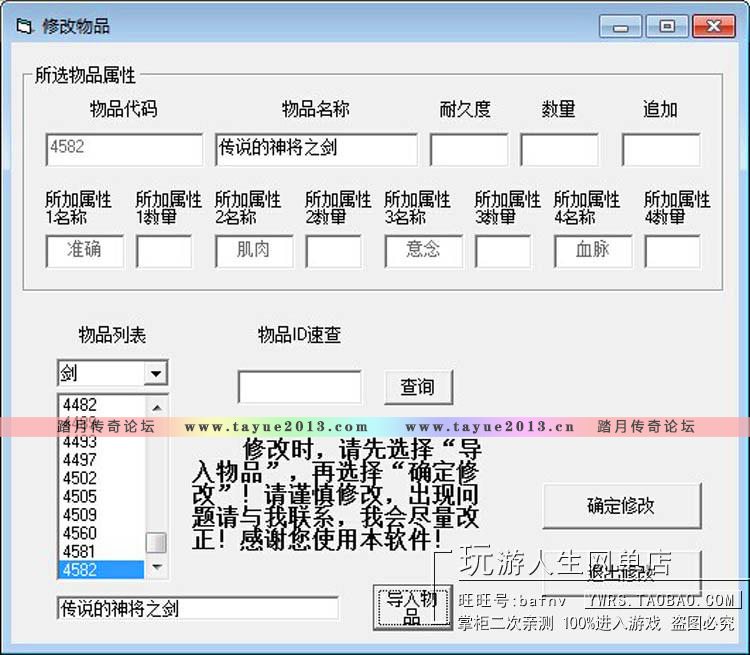This screenshot has width=750, height=655.
Task: Click the 修改物品 window title icon
Action: 24,26
